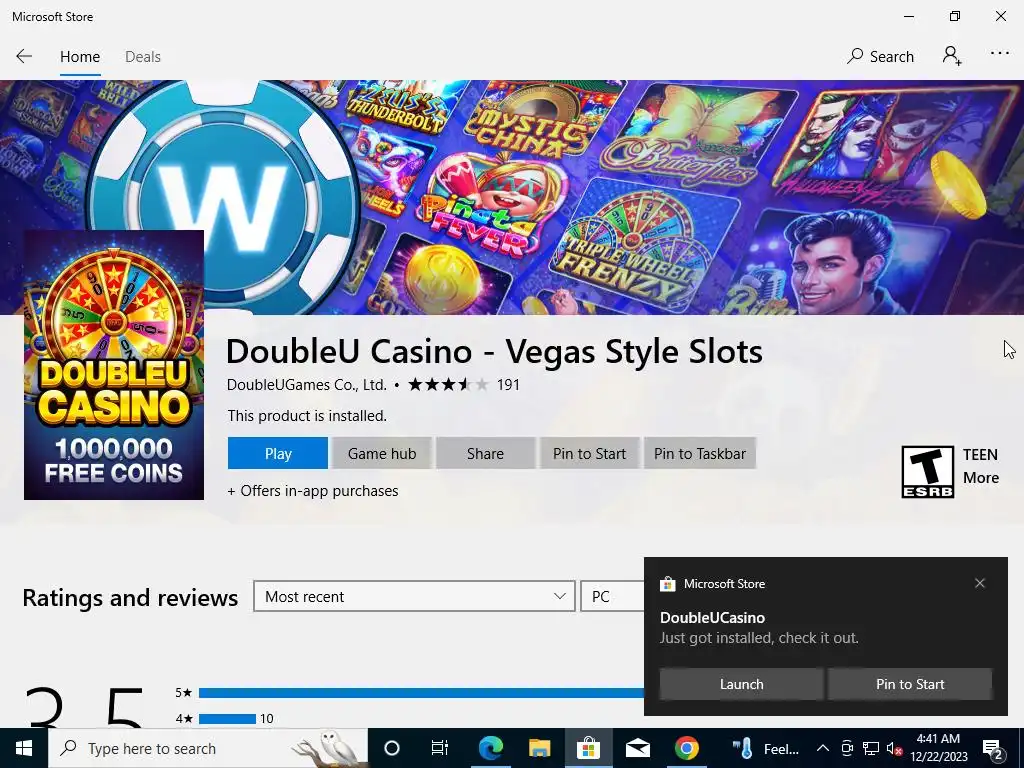This screenshot has height=768, width=1024.
Task: Click the Meet Now tray icon
Action: point(847,748)
